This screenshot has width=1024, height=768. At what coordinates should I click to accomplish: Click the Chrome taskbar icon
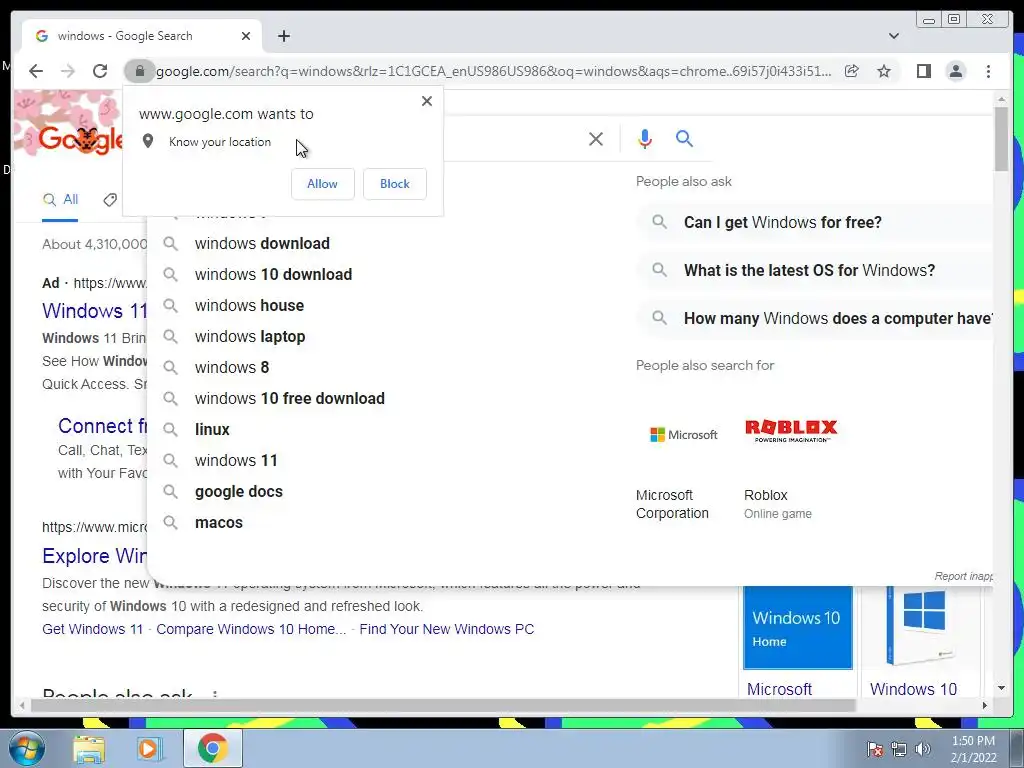[x=212, y=749]
